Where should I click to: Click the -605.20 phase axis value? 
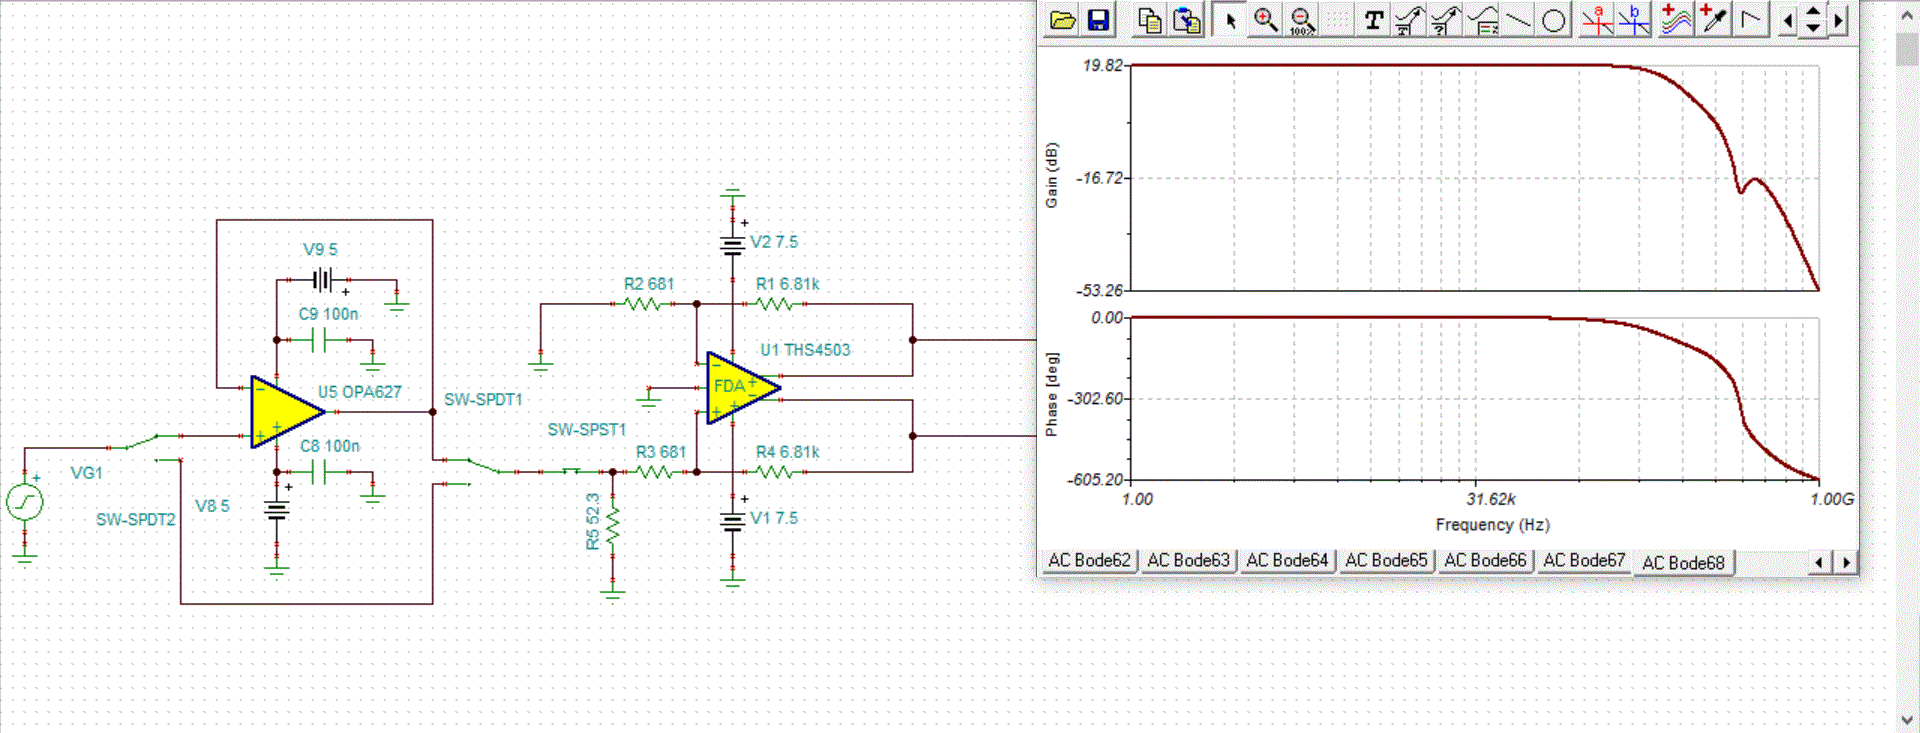[x=1096, y=479]
